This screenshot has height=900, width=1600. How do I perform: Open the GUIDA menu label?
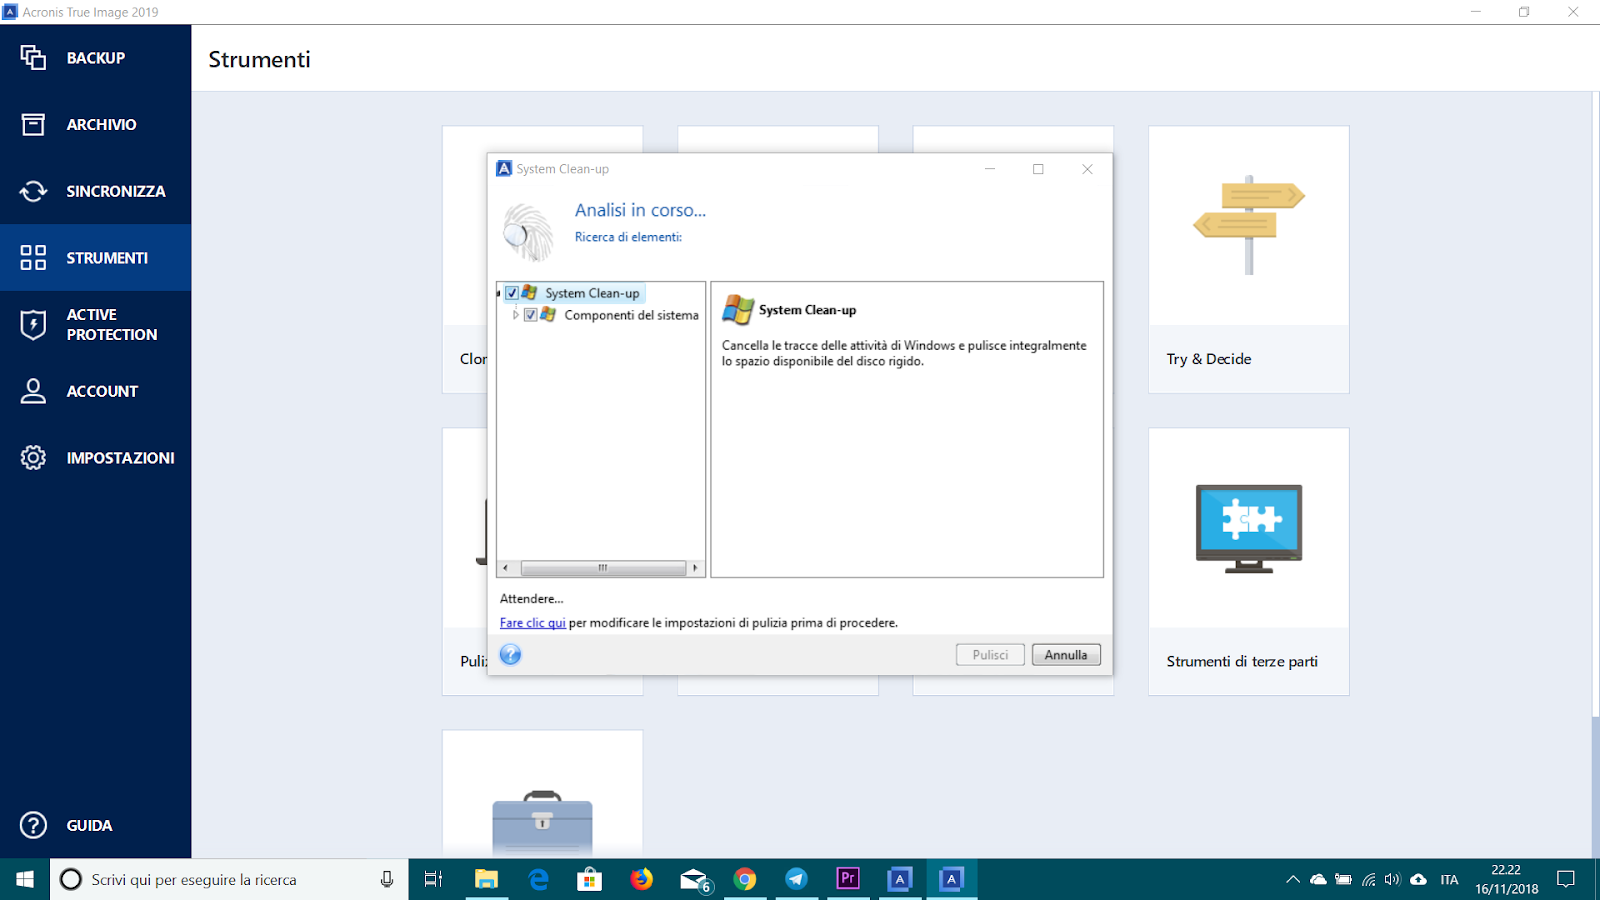pos(89,825)
